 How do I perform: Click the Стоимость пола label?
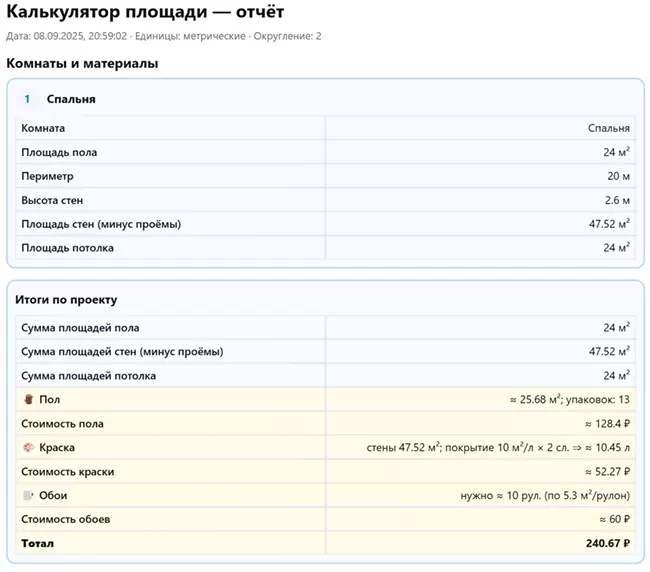point(63,424)
